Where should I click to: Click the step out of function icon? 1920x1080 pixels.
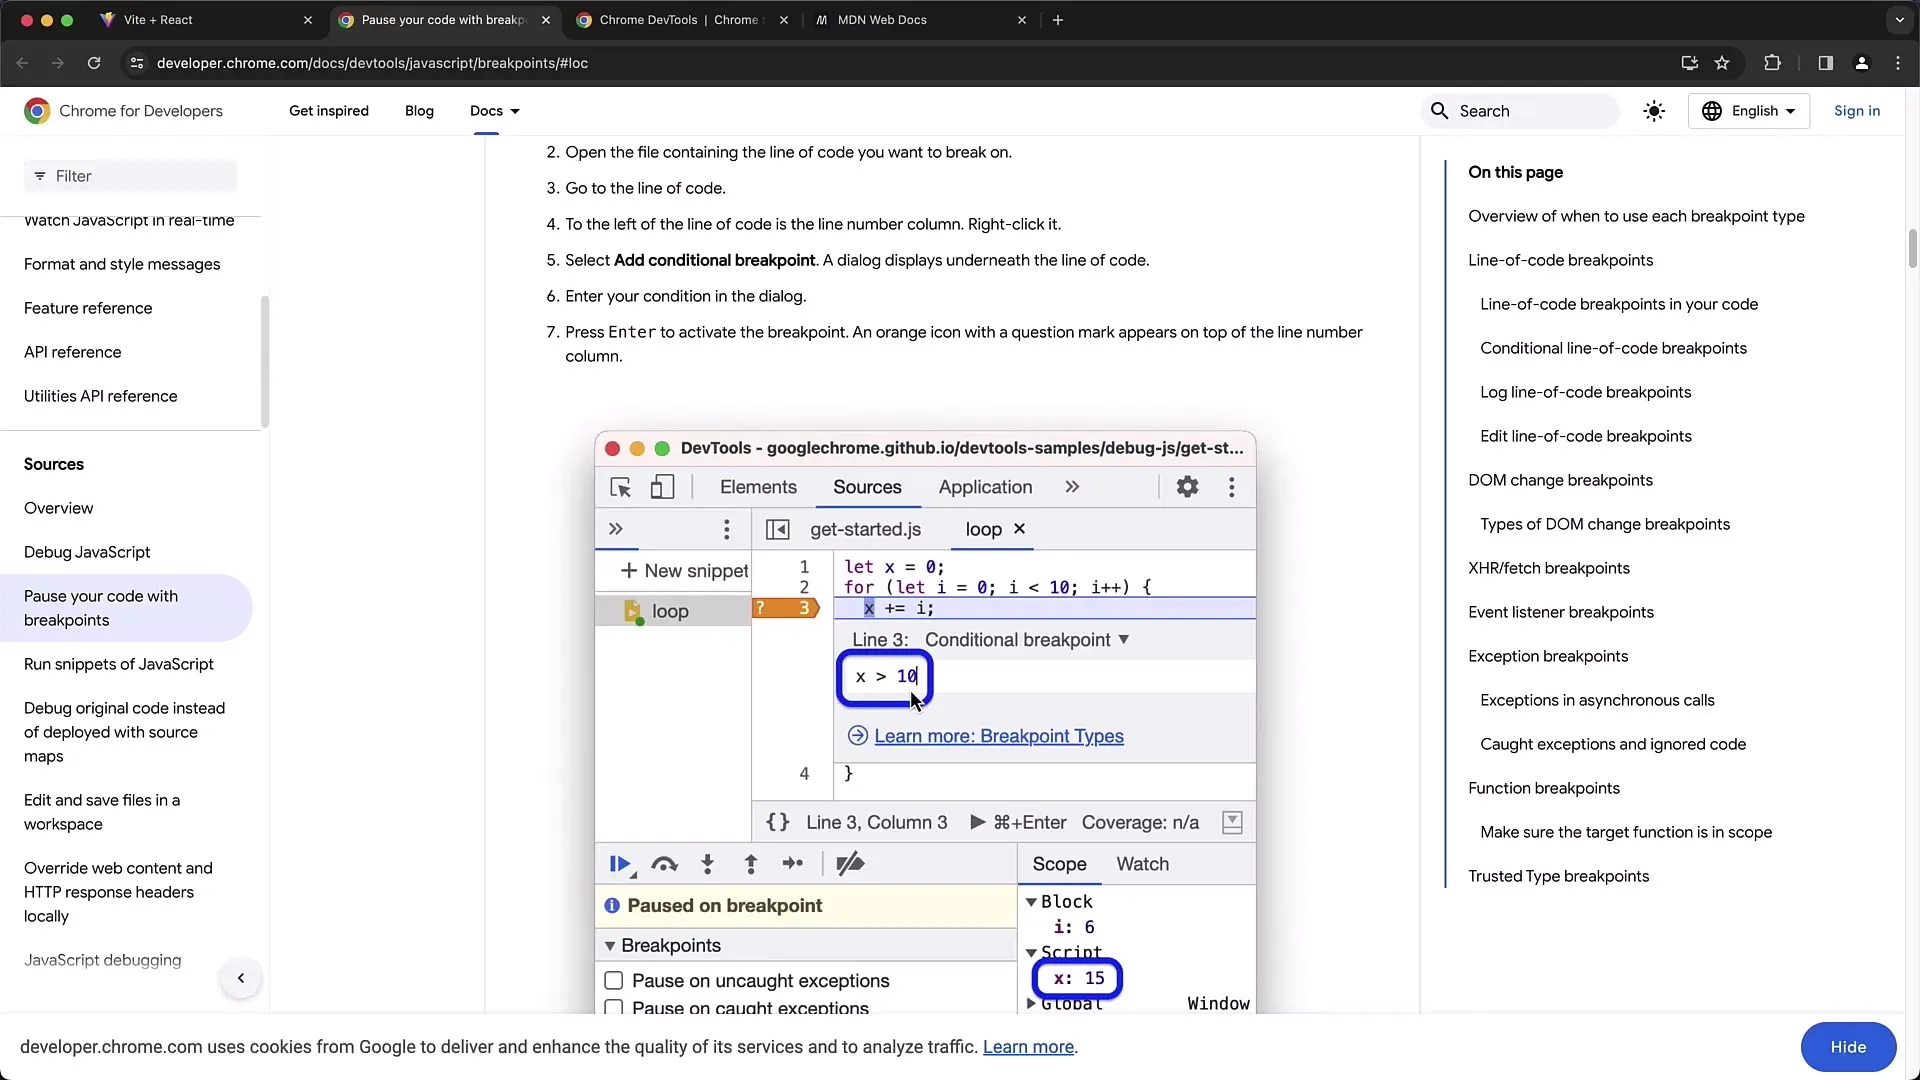[750, 862]
